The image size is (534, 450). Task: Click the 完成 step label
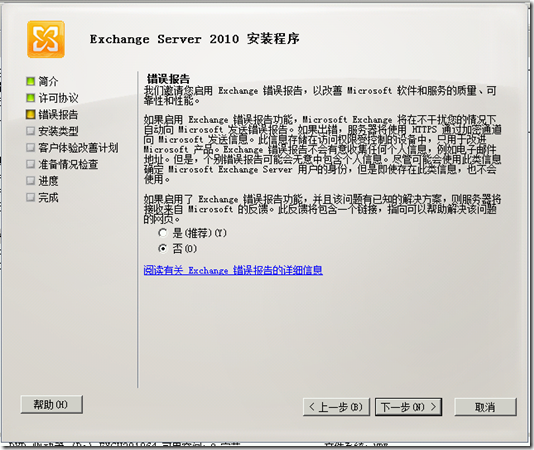[48, 198]
